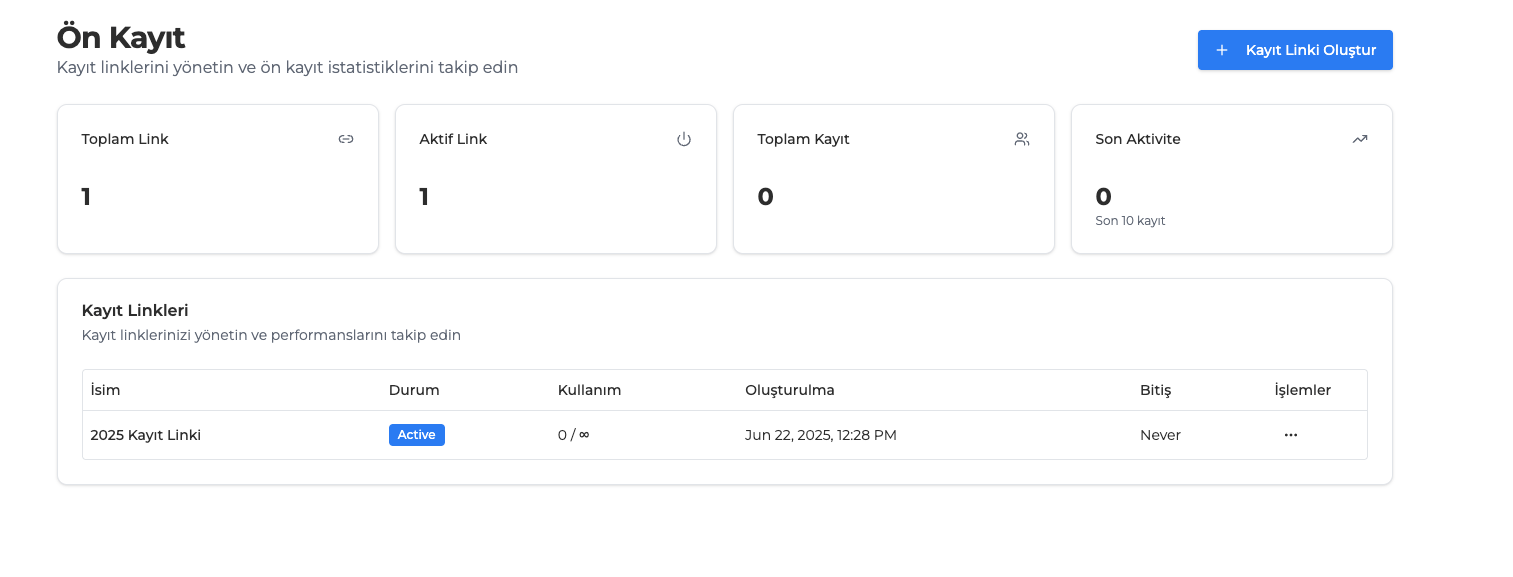Open the three-dot actions menu for 2025 Kayıt Linki
The width and height of the screenshot is (1513, 577).
pyautogui.click(x=1290, y=435)
